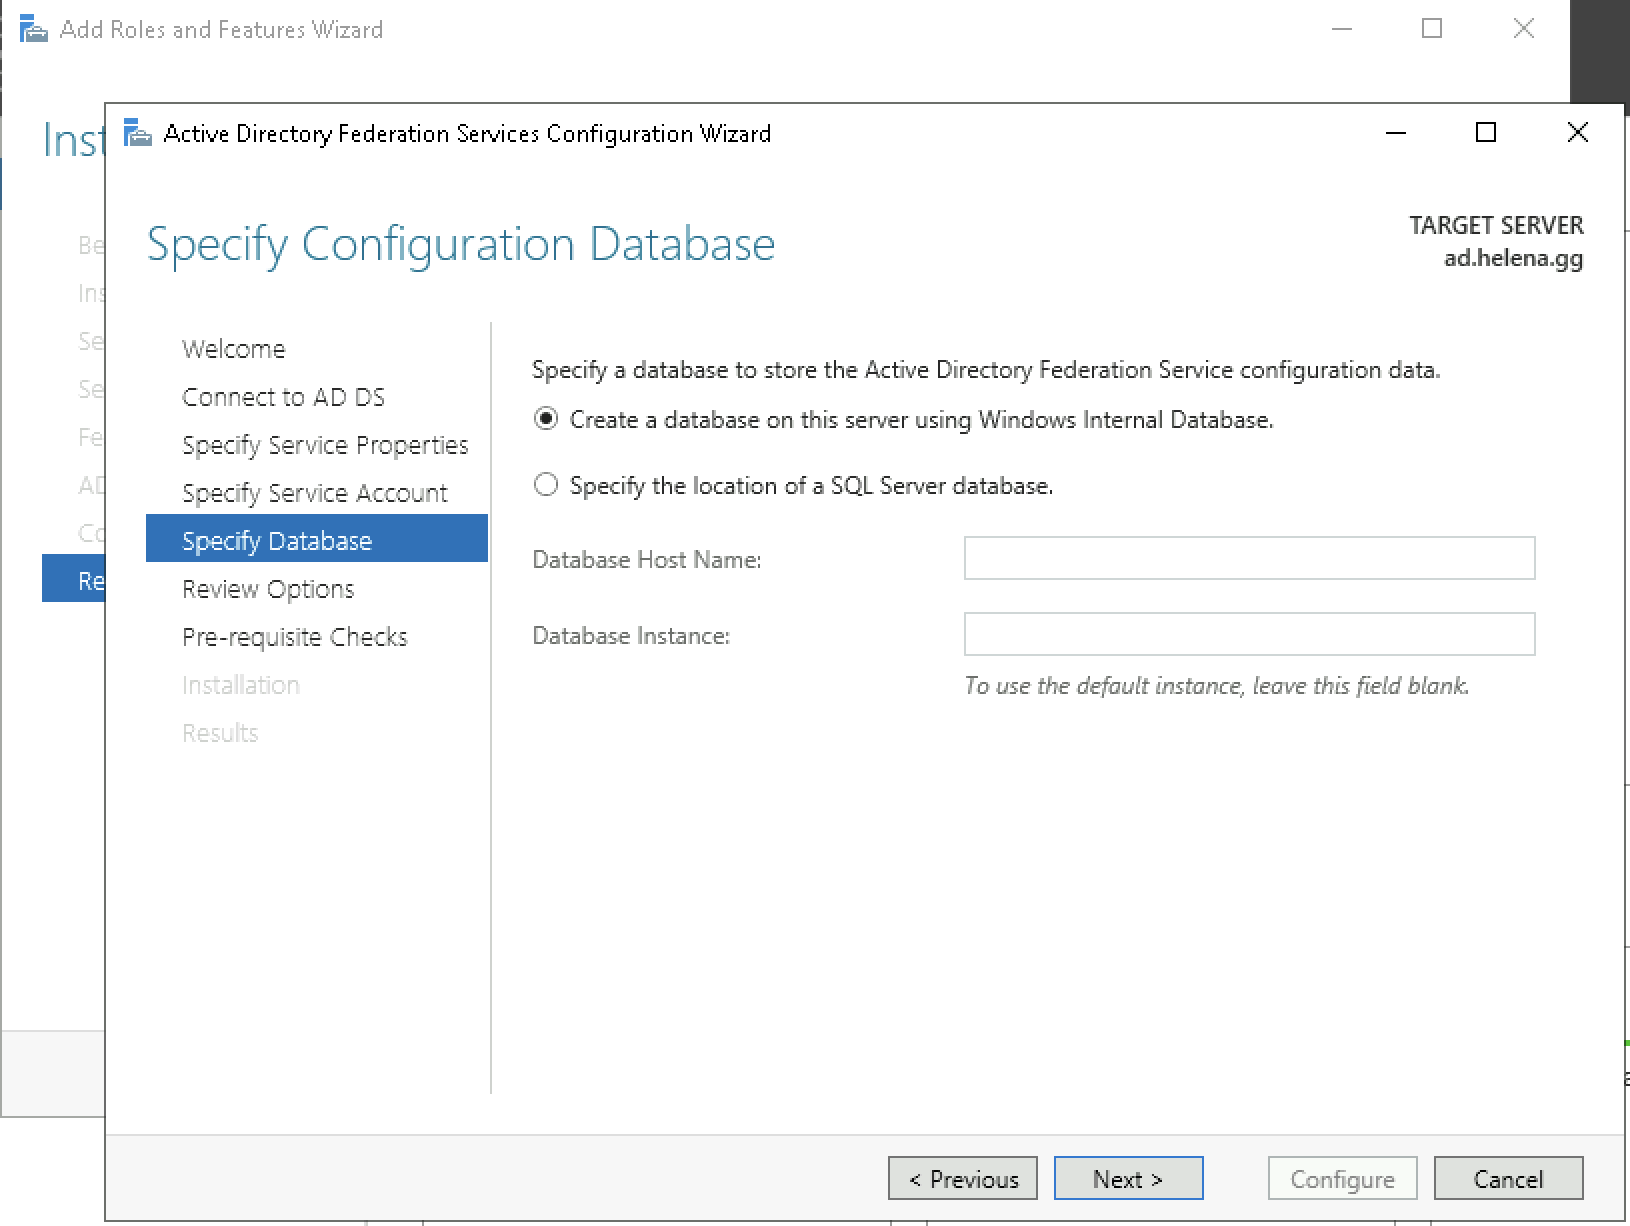The width and height of the screenshot is (1630, 1226).
Task: Minimize the AD FS Configuration Wizard window
Action: [1396, 133]
